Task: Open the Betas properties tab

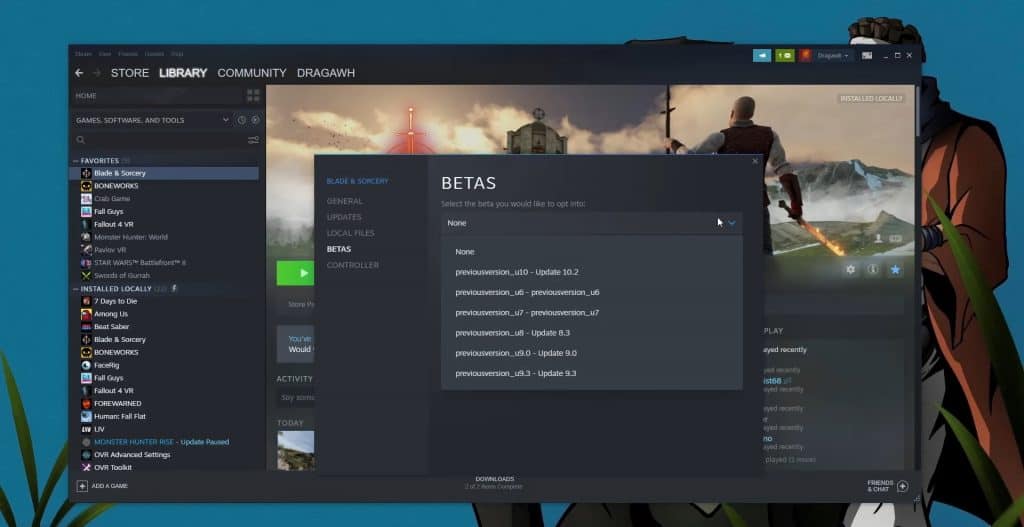Action: coord(338,249)
